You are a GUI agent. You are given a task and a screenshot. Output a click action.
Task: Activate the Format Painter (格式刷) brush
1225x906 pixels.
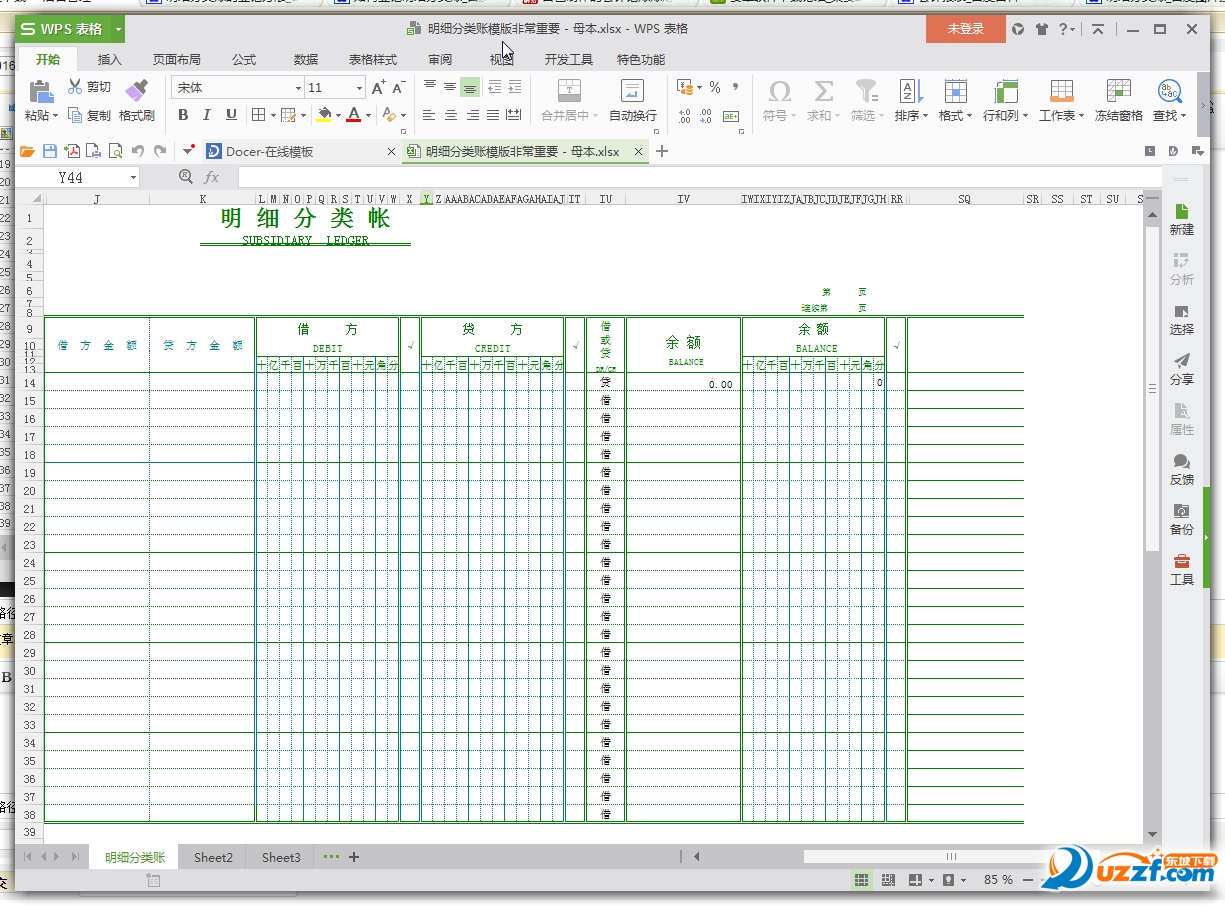click(136, 91)
